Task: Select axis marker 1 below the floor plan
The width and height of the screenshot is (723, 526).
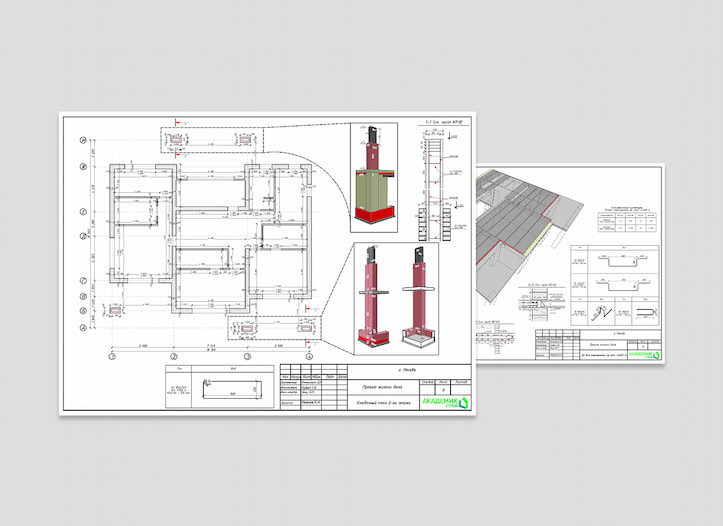Action: point(113,356)
